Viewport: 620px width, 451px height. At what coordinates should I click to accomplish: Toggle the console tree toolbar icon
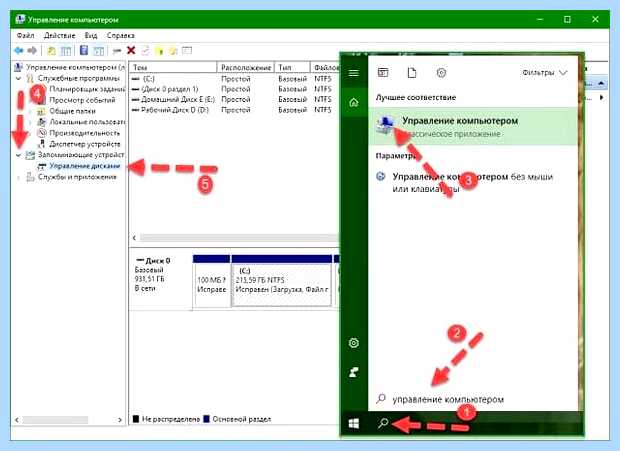tap(66, 51)
